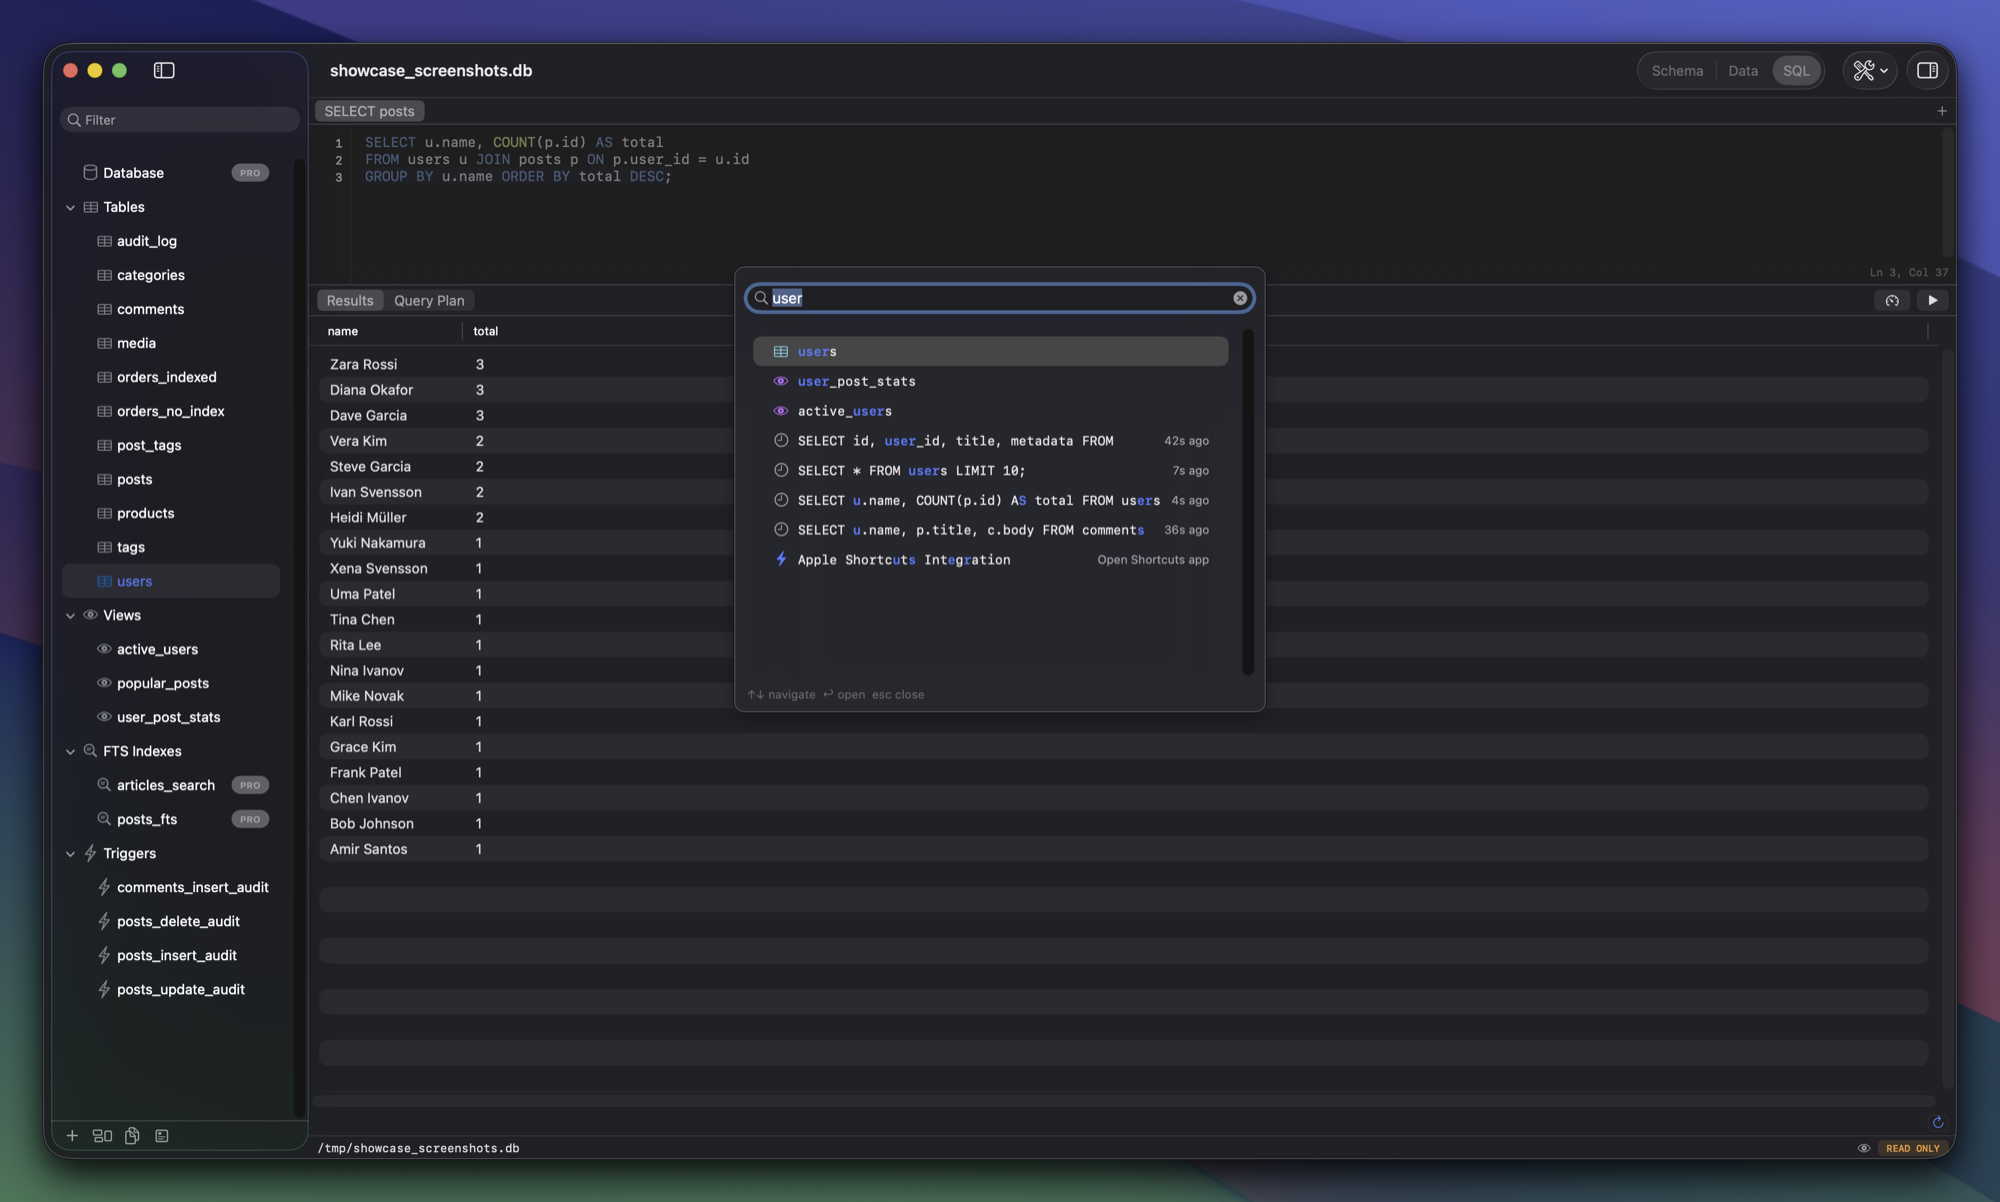This screenshot has height=1202, width=2000.
Task: Clear the palette search text
Action: coord(1239,298)
